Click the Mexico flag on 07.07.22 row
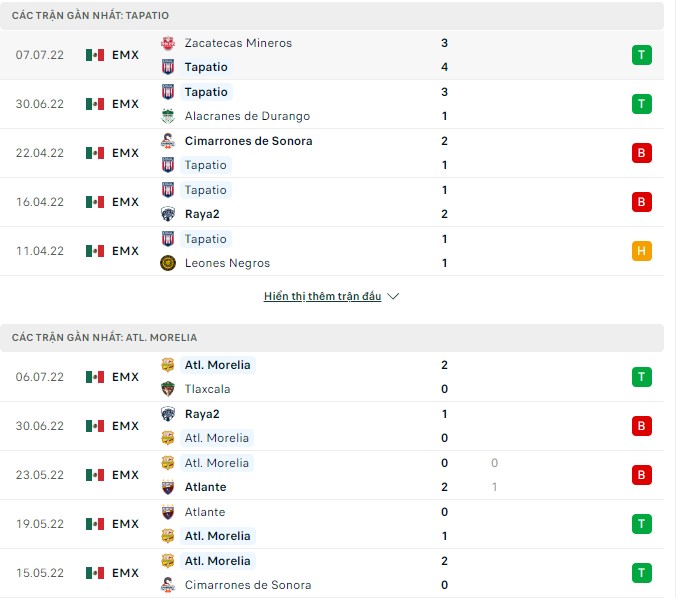Image resolution: width=676 pixels, height=598 pixels. click(95, 55)
